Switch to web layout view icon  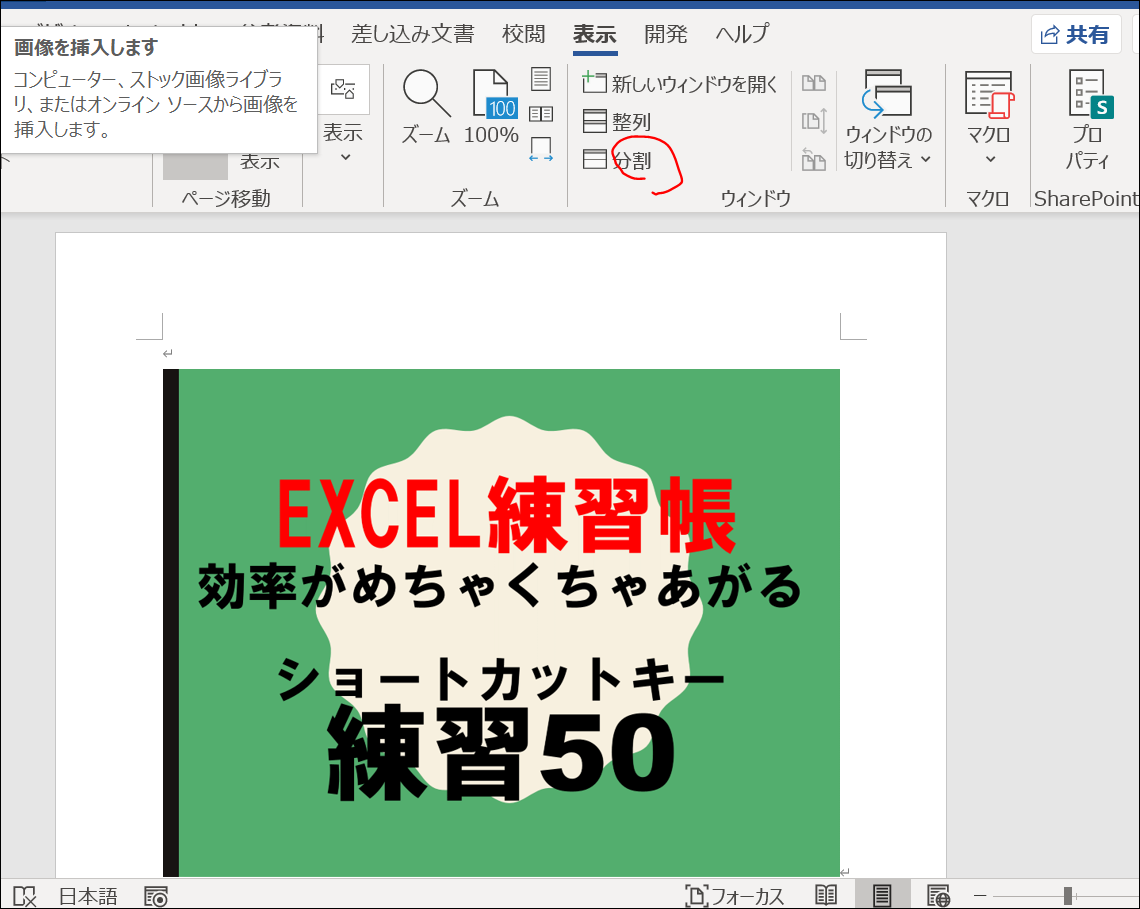pos(938,895)
